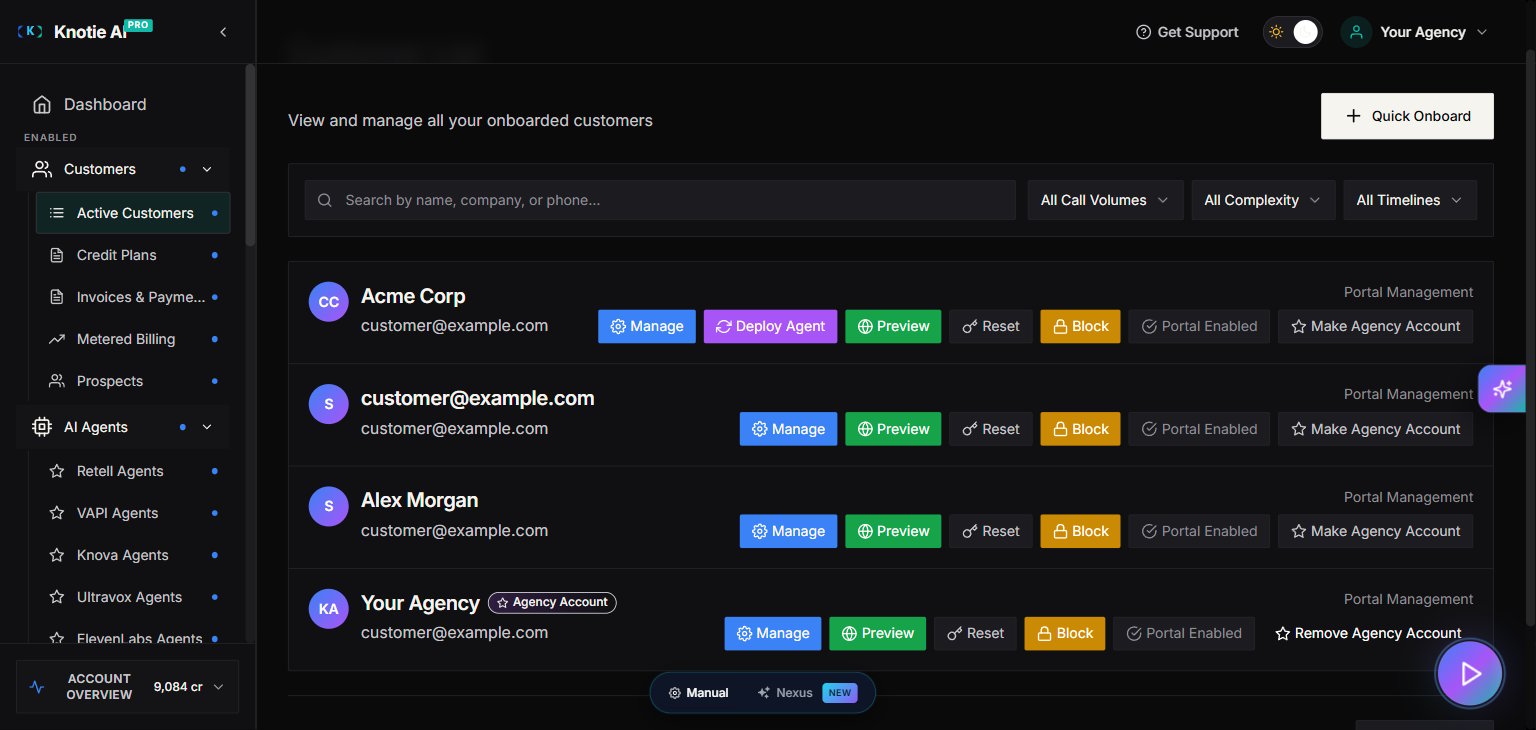Deploy Agent for Acme Corp
This screenshot has height=730, width=1536.
[770, 326]
